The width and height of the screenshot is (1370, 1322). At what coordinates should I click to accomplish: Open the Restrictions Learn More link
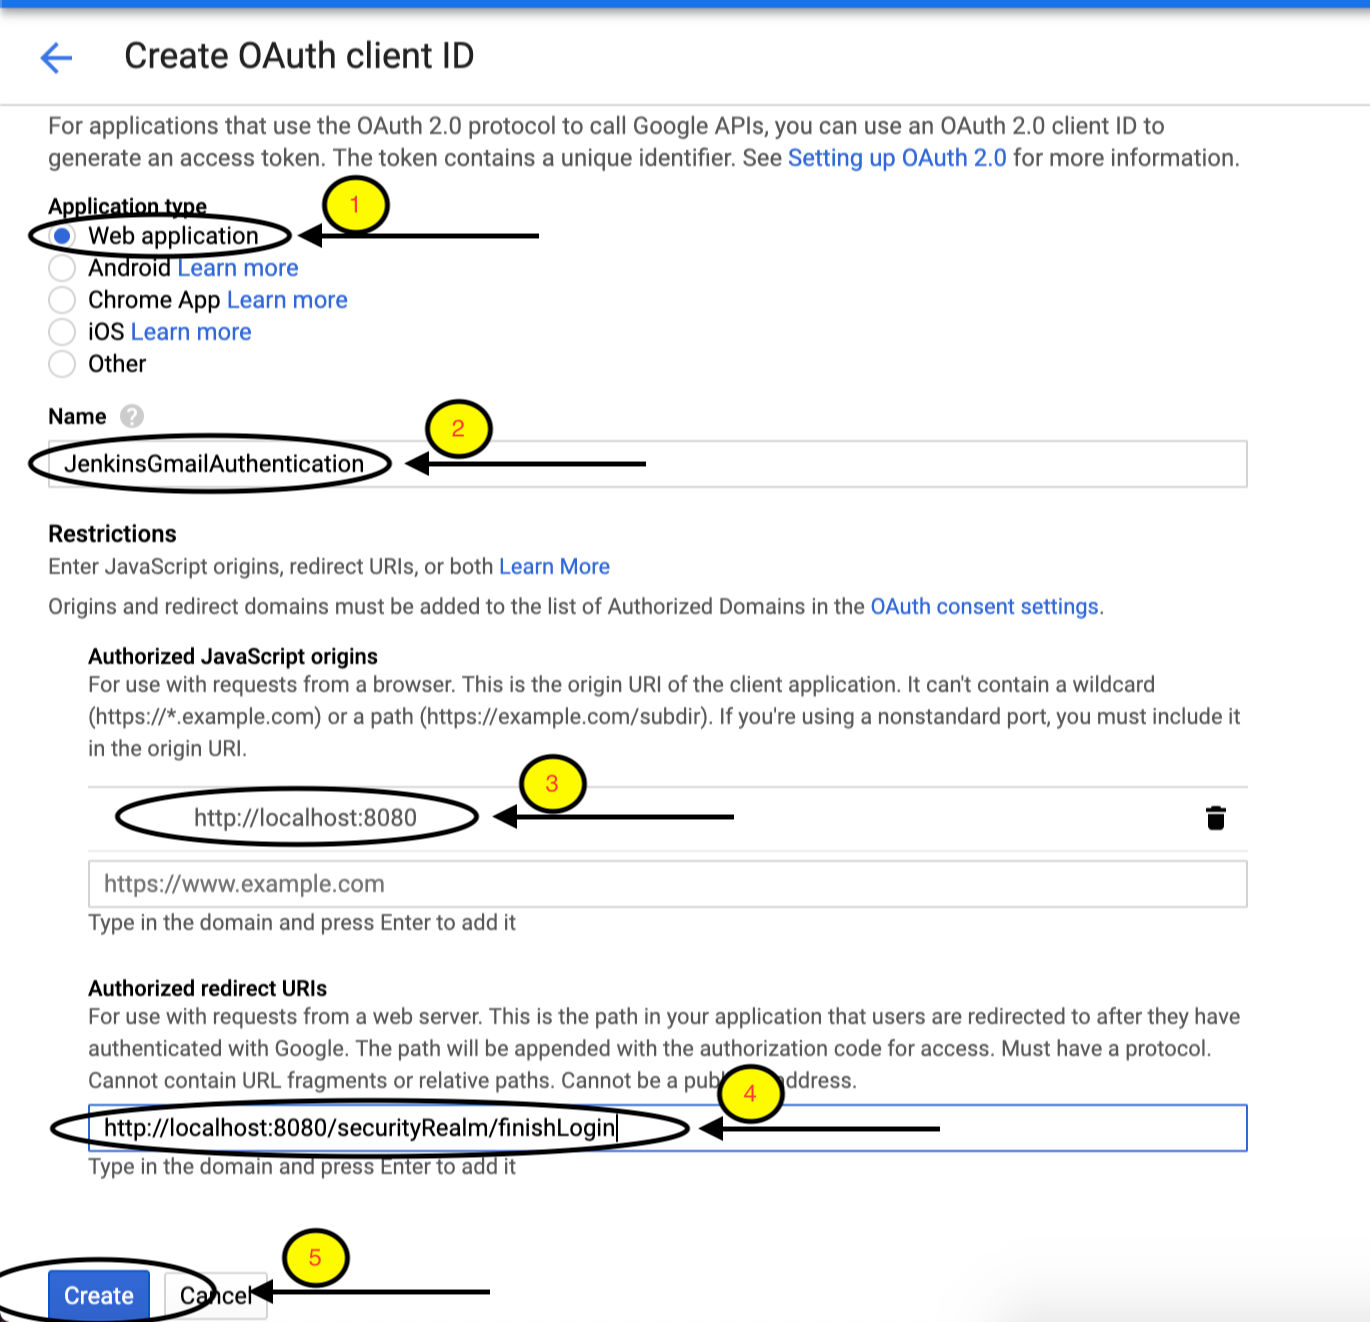point(554,566)
